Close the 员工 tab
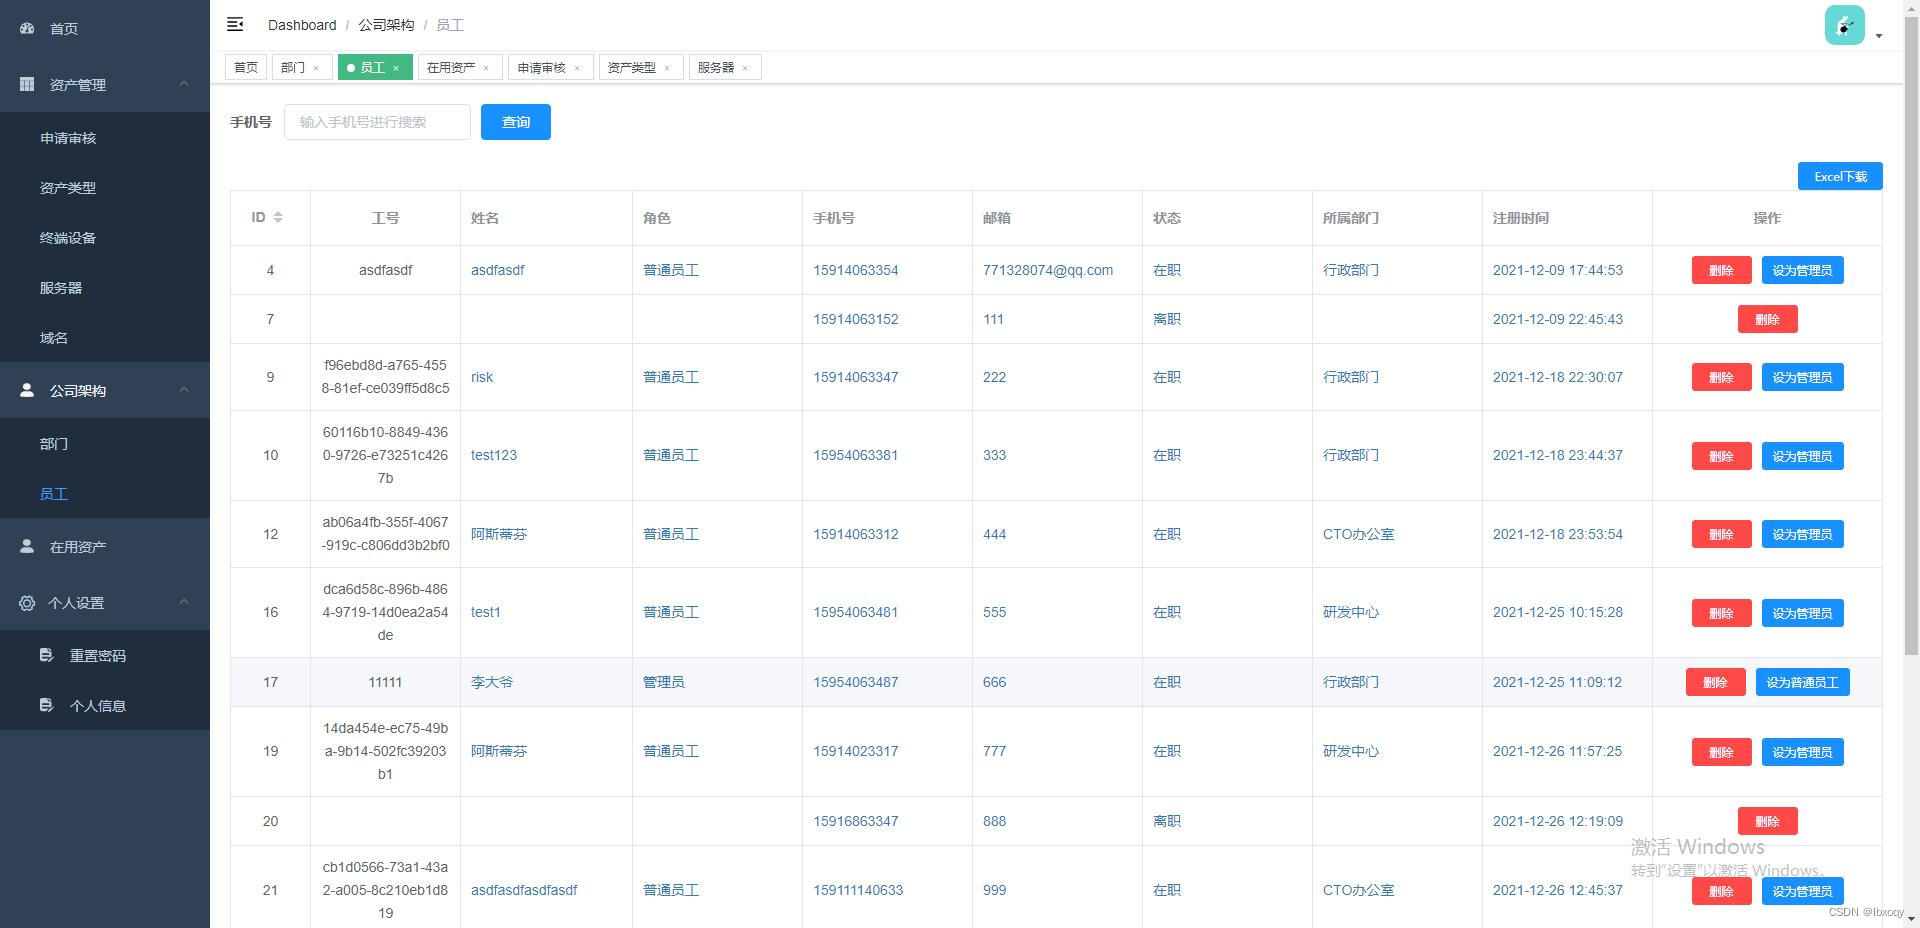The width and height of the screenshot is (1920, 928). point(396,68)
